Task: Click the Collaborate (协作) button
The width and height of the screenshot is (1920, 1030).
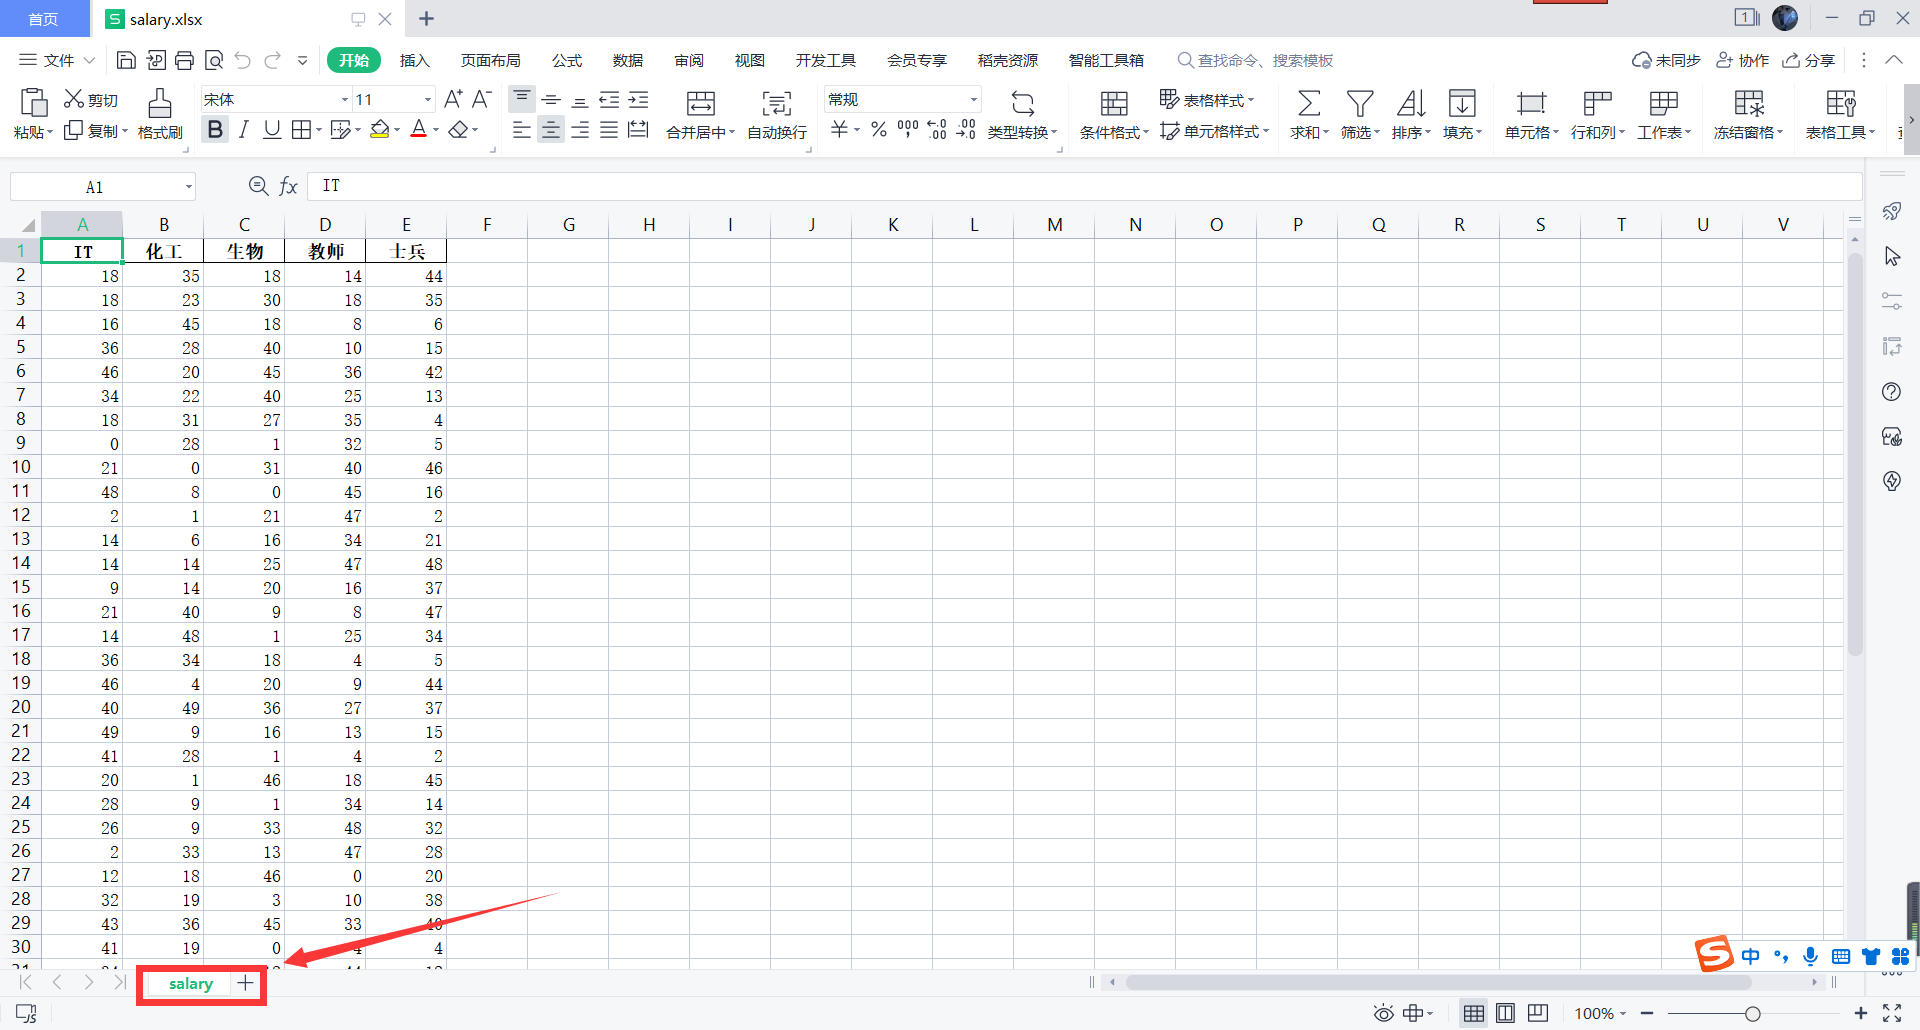Action: [x=1742, y=60]
